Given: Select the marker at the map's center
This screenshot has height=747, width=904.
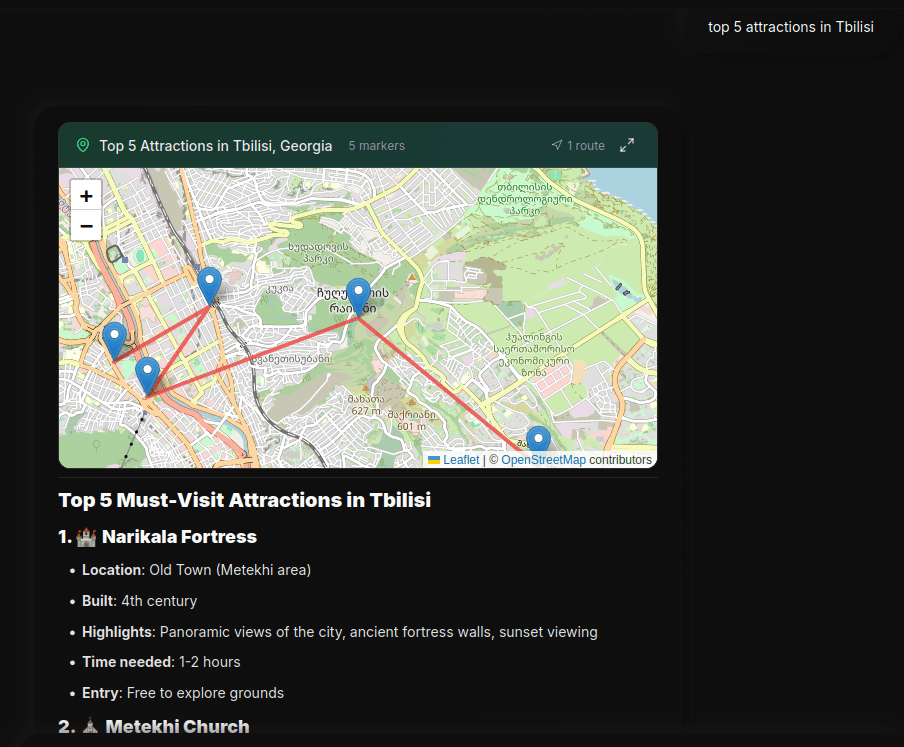Looking at the screenshot, I should pos(358,296).
